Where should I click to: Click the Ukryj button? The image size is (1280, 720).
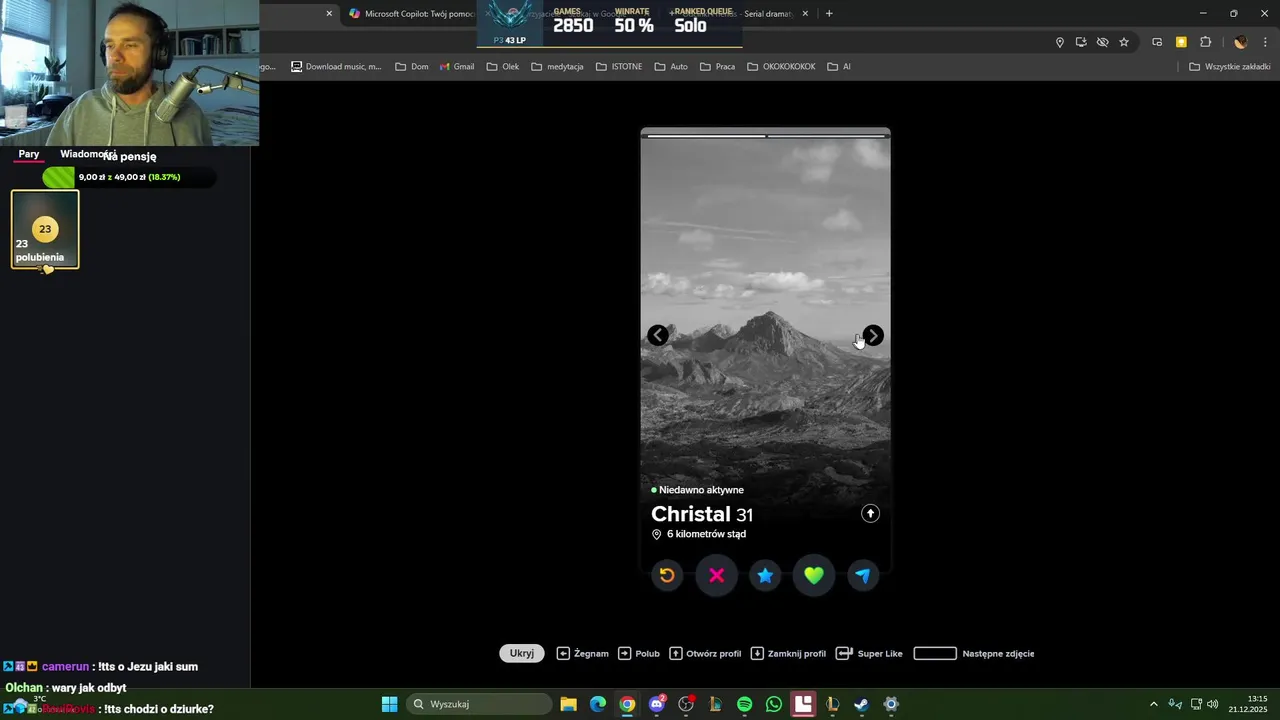(522, 653)
